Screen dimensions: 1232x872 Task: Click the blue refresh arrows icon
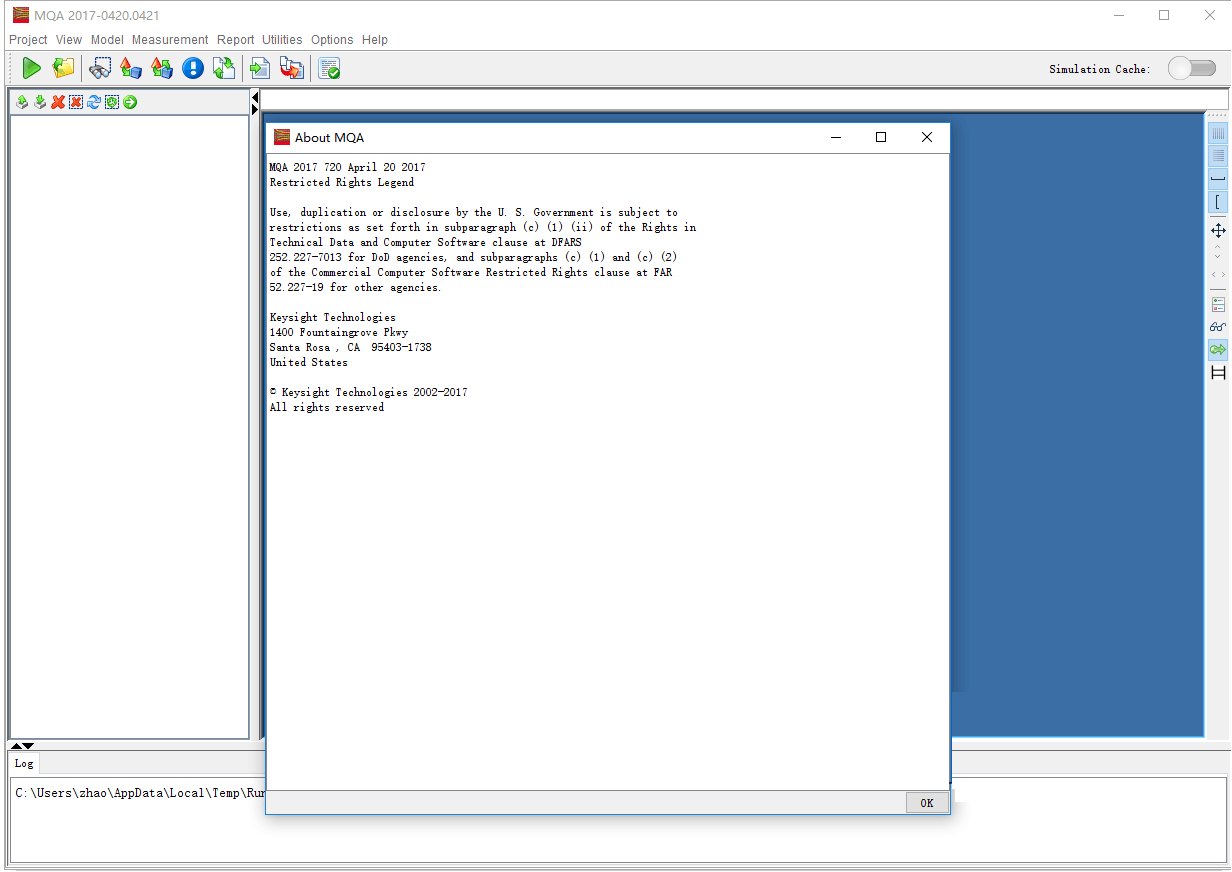(x=94, y=102)
